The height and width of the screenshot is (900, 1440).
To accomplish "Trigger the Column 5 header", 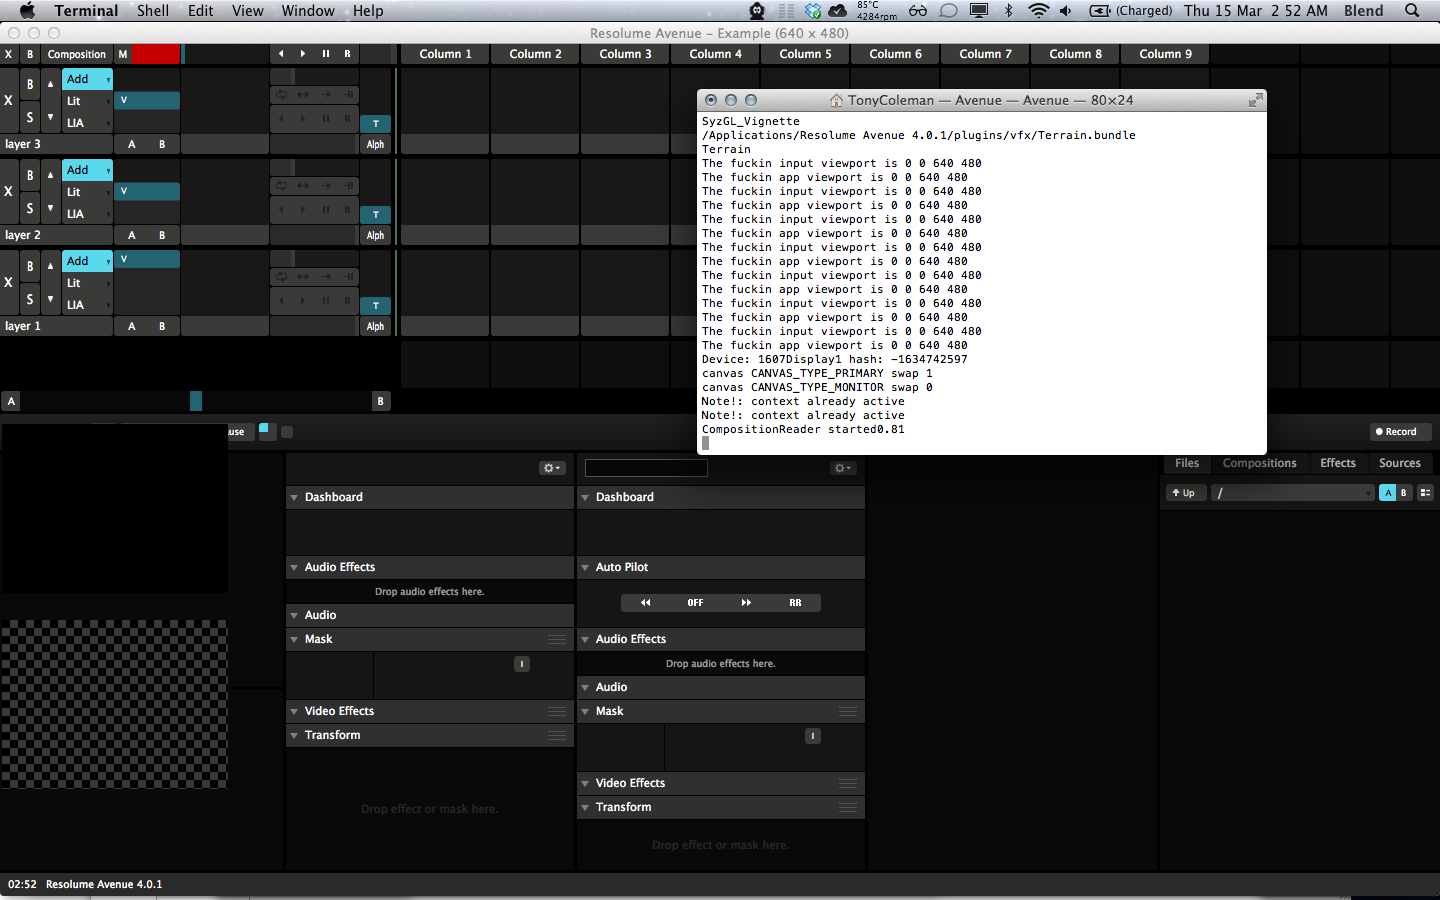I will click(x=805, y=54).
